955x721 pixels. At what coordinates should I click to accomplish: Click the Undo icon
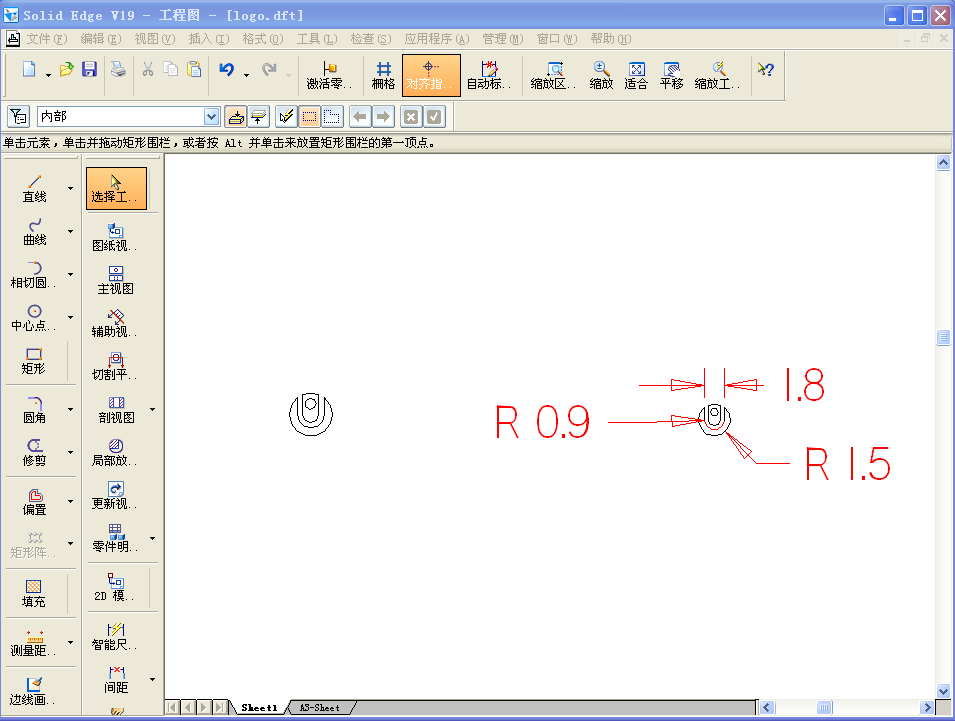227,69
